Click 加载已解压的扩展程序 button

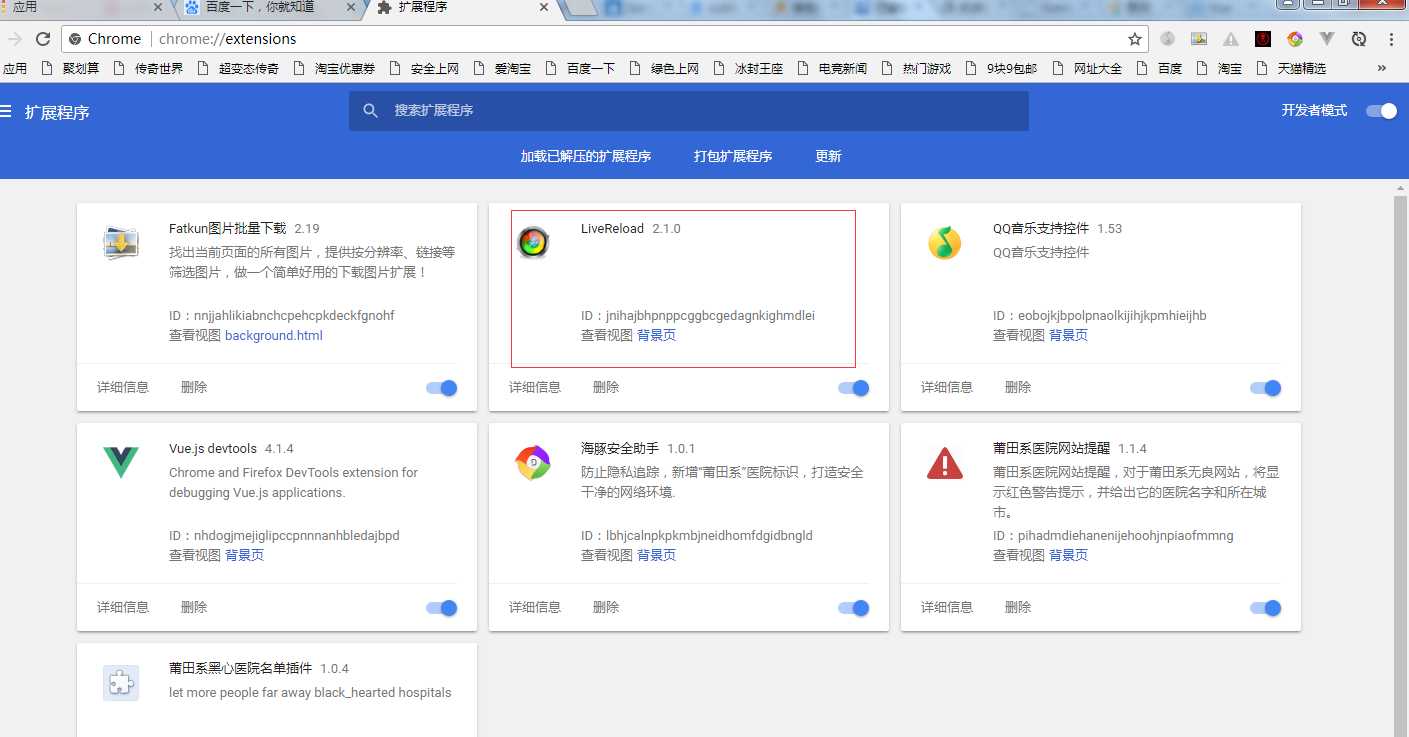[586, 156]
